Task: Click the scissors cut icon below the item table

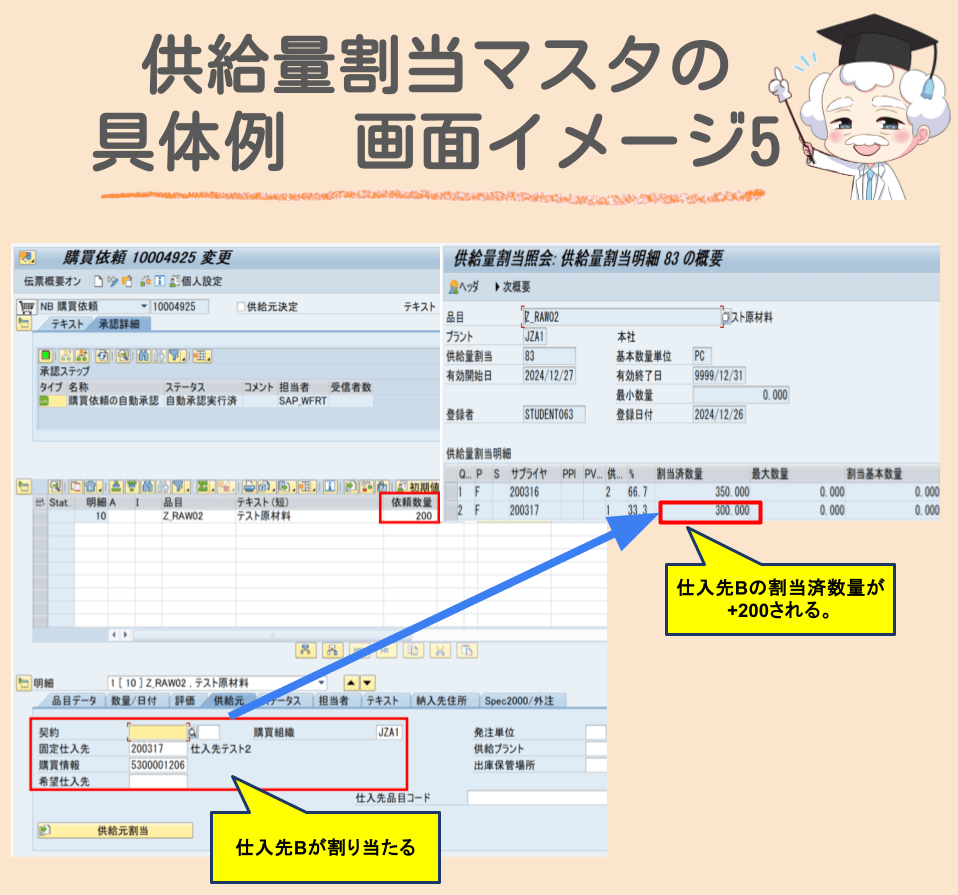Action: pos(440,649)
